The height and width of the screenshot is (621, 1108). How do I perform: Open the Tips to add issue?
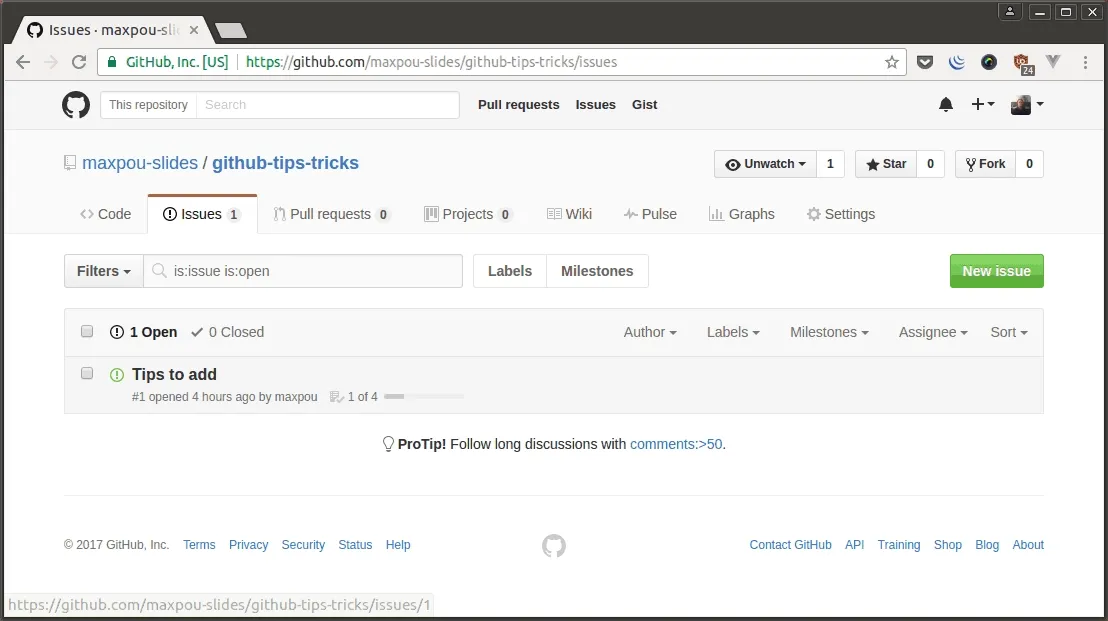point(174,374)
